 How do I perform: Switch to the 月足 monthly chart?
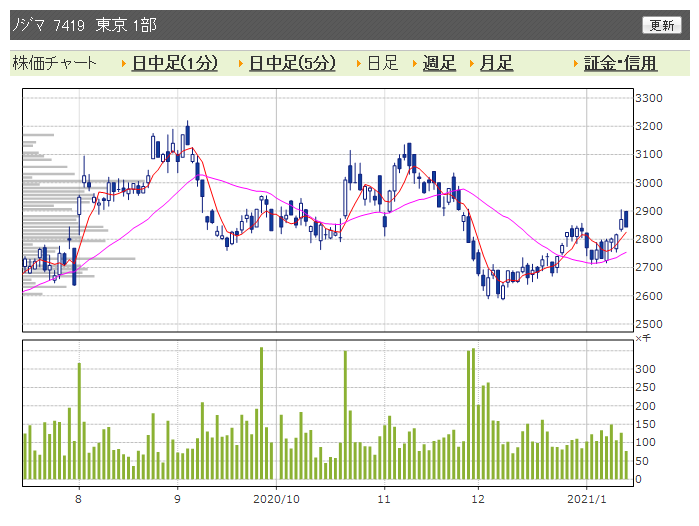coord(496,63)
